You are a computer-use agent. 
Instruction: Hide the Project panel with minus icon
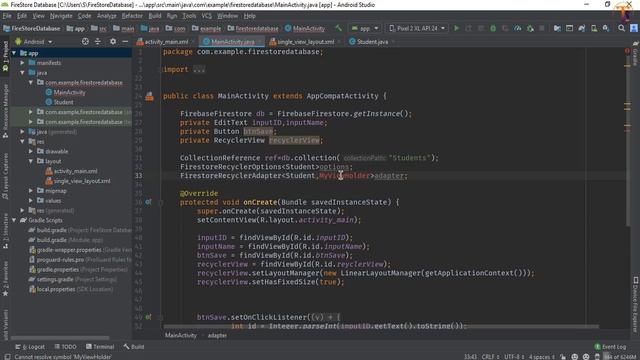tap(125, 42)
